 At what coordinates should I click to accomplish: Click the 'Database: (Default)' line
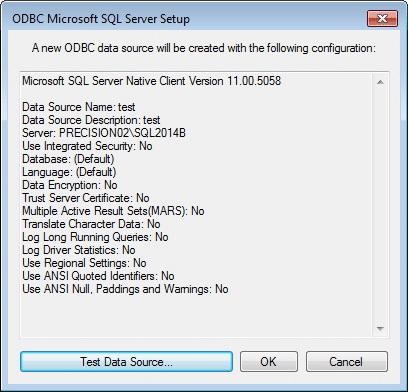(x=68, y=159)
